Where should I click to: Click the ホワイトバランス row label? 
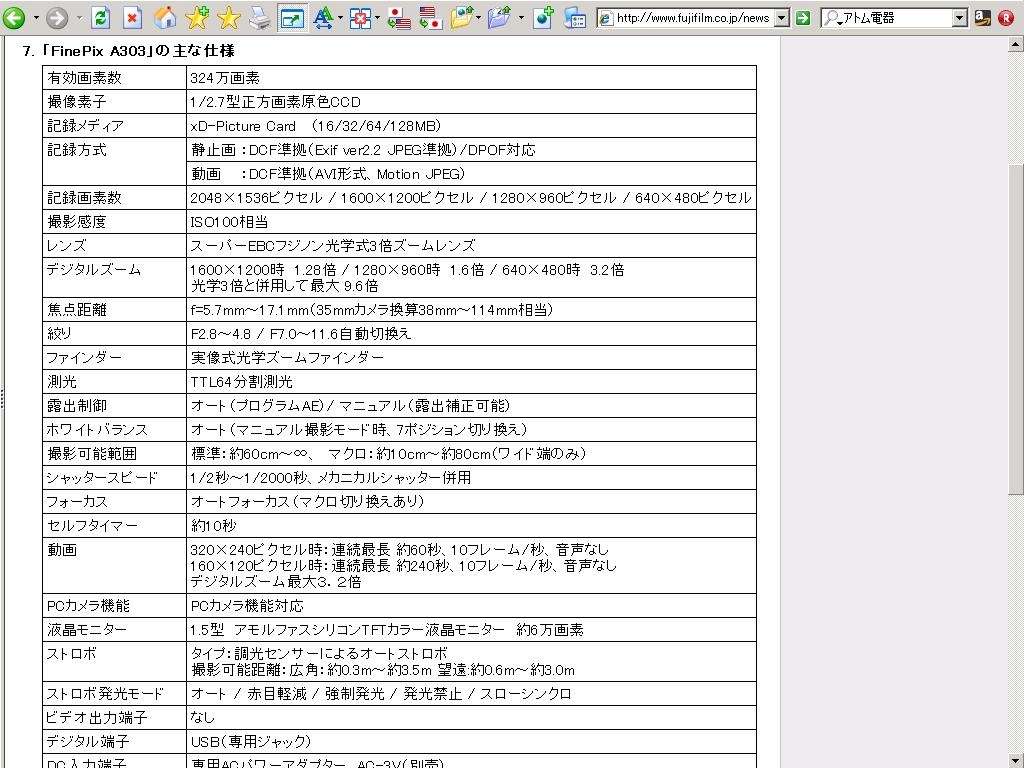(97, 430)
